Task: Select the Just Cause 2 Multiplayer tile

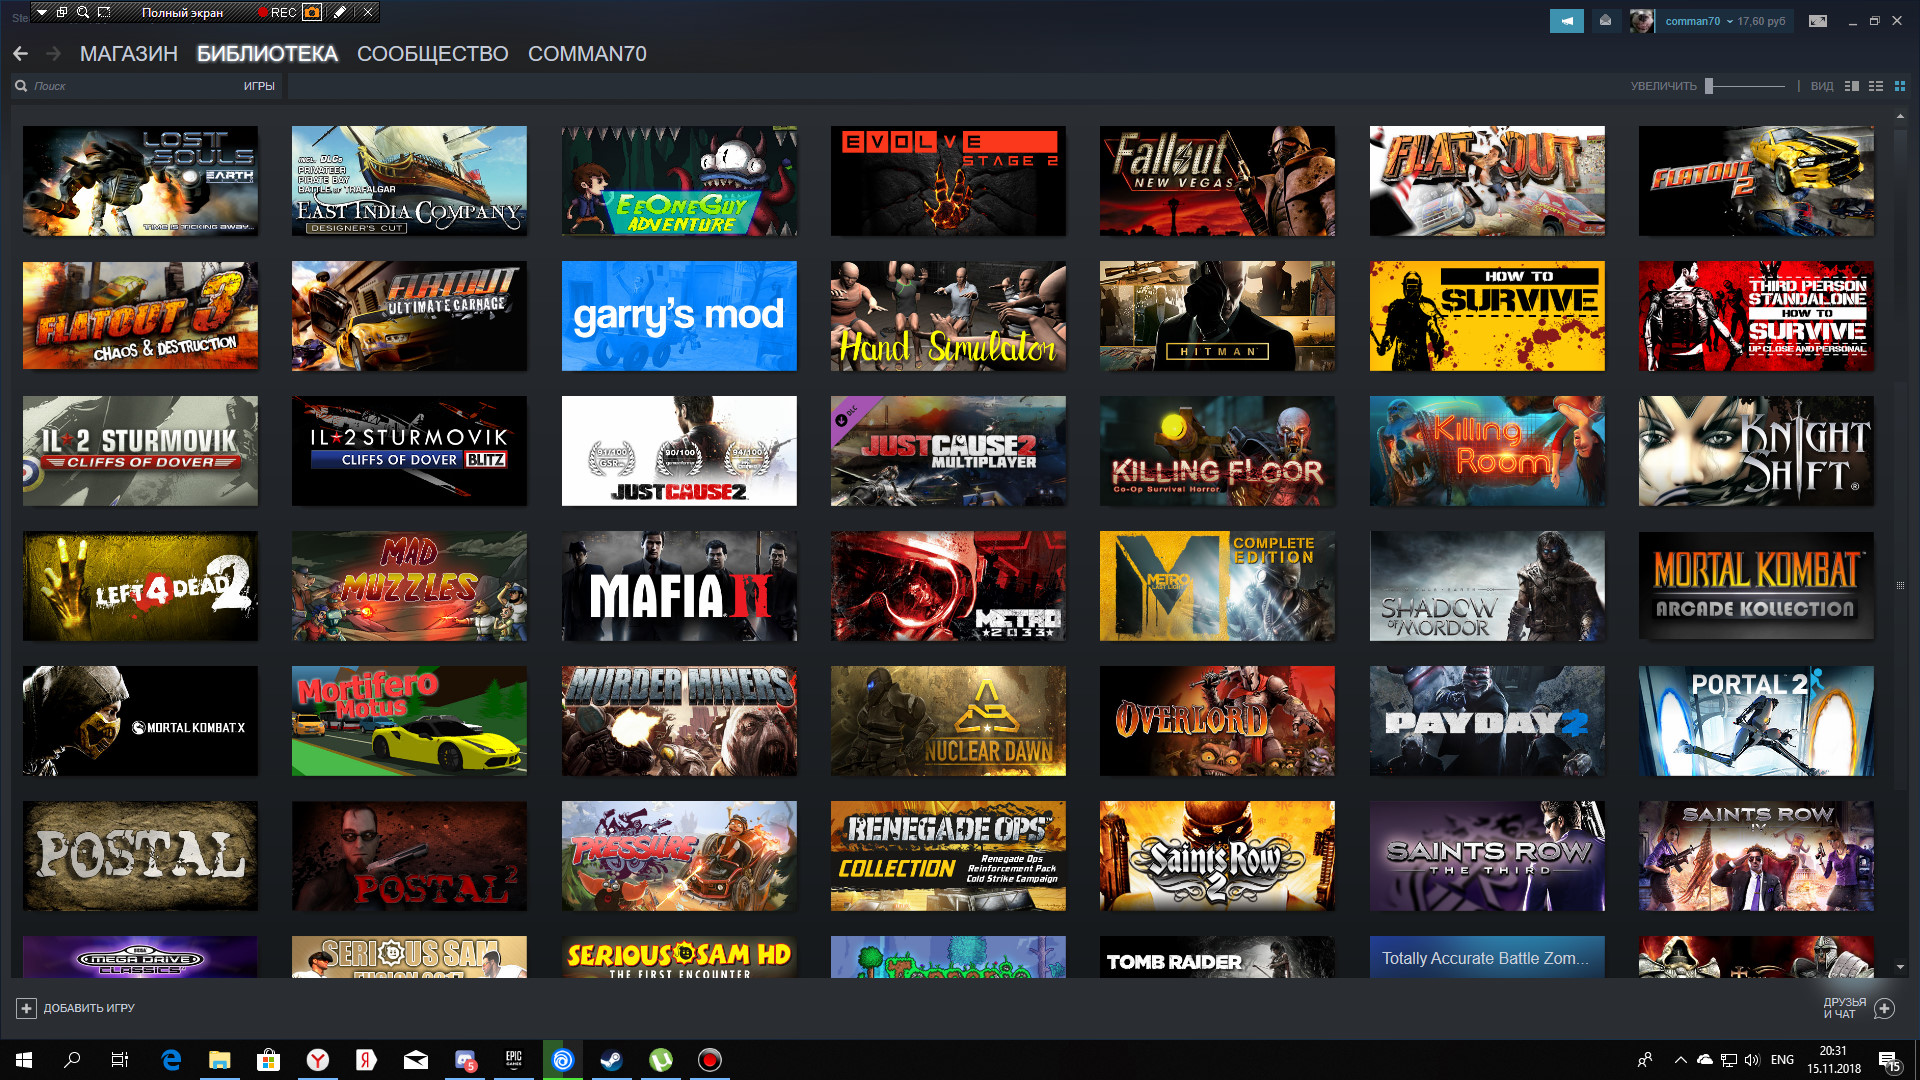Action: click(x=948, y=451)
